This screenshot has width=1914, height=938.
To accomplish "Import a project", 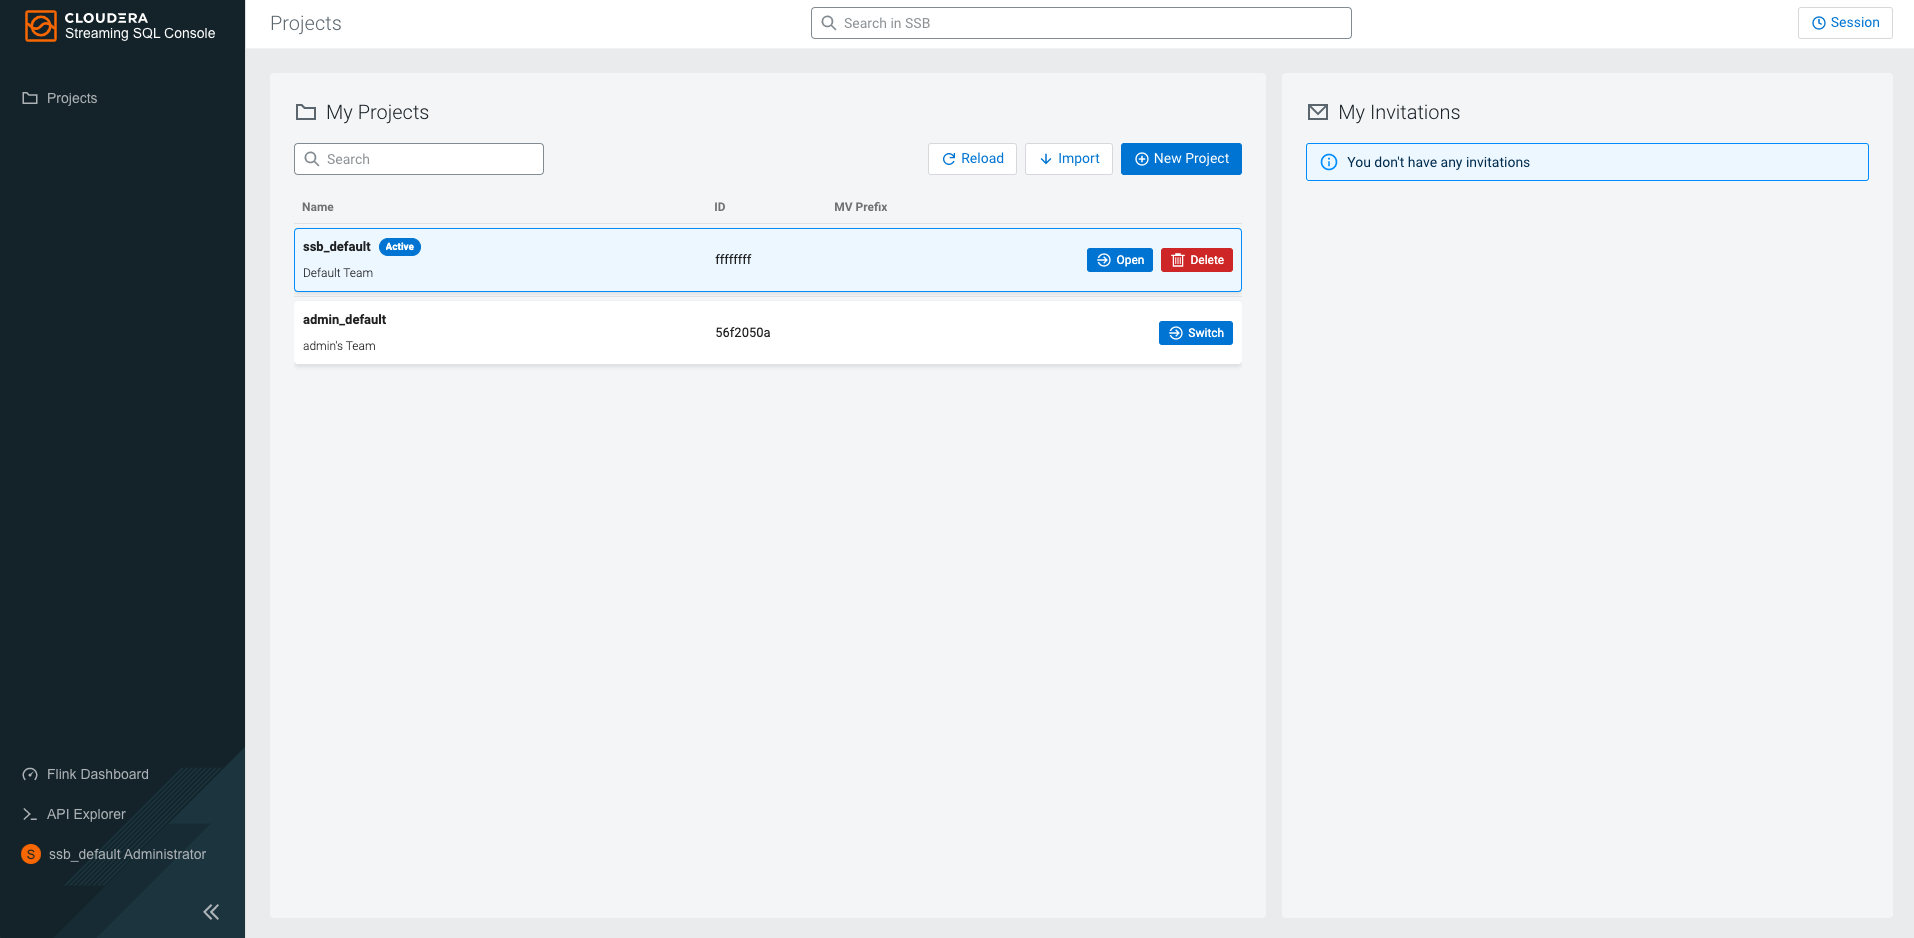I will coord(1068,159).
